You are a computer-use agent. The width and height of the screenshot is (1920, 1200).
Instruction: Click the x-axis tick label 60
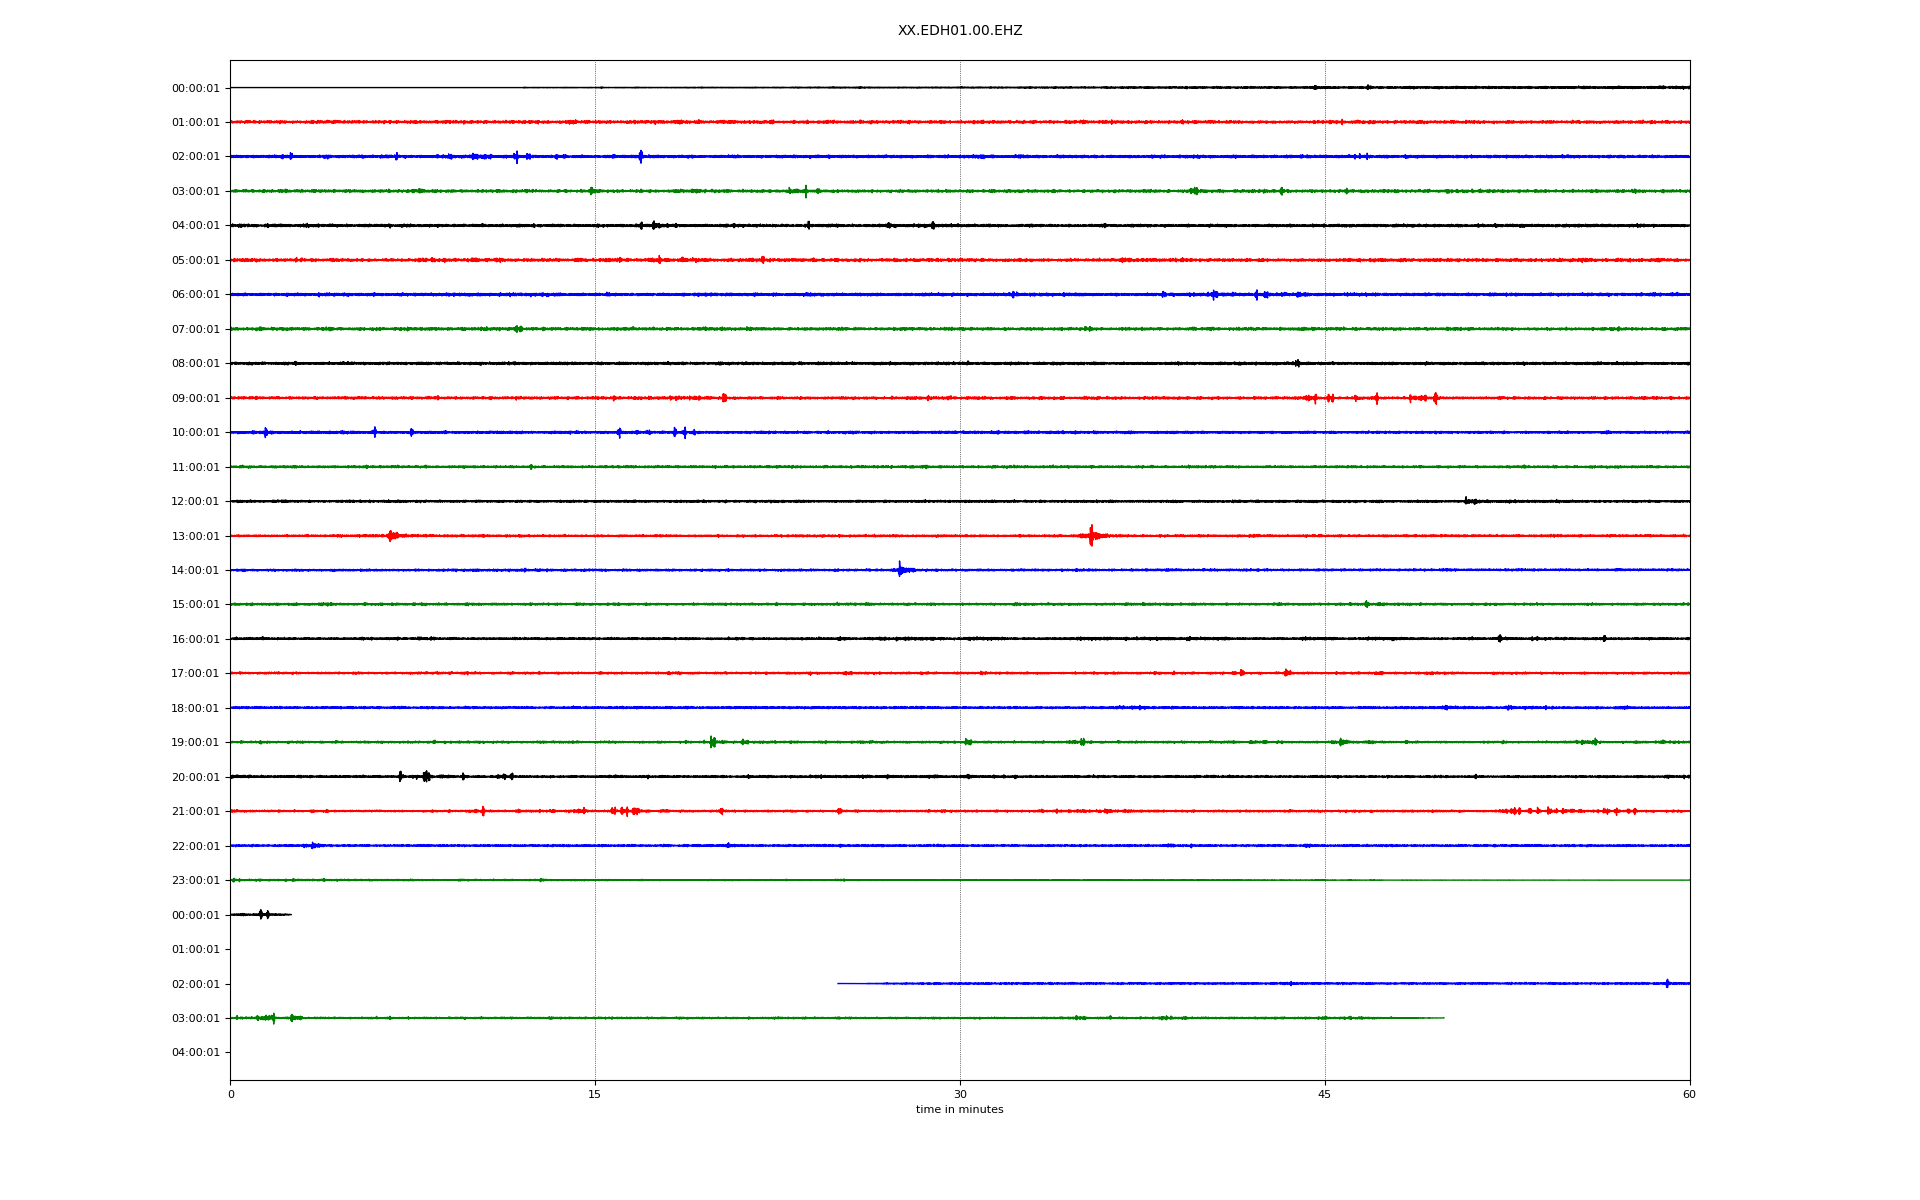pos(1688,1094)
